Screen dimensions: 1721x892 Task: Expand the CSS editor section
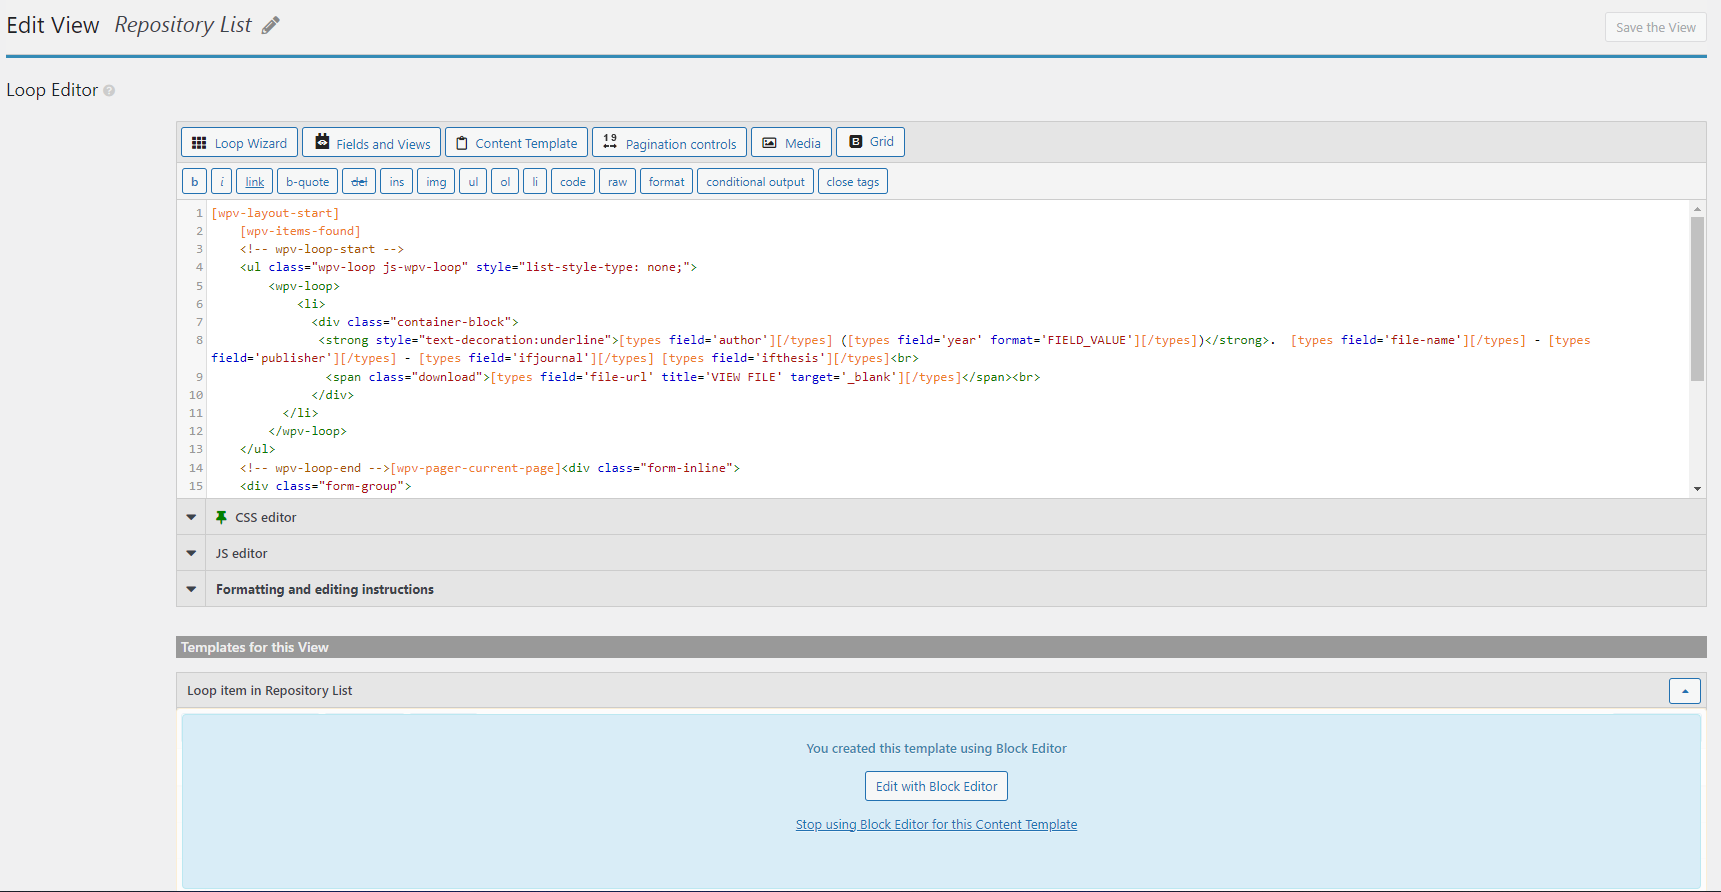tap(191, 517)
